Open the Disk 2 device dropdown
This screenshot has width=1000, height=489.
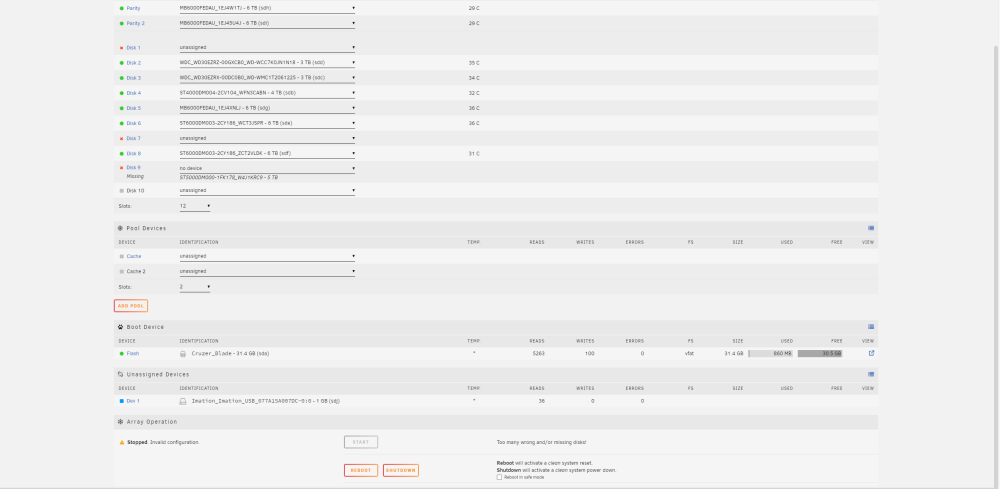click(267, 63)
